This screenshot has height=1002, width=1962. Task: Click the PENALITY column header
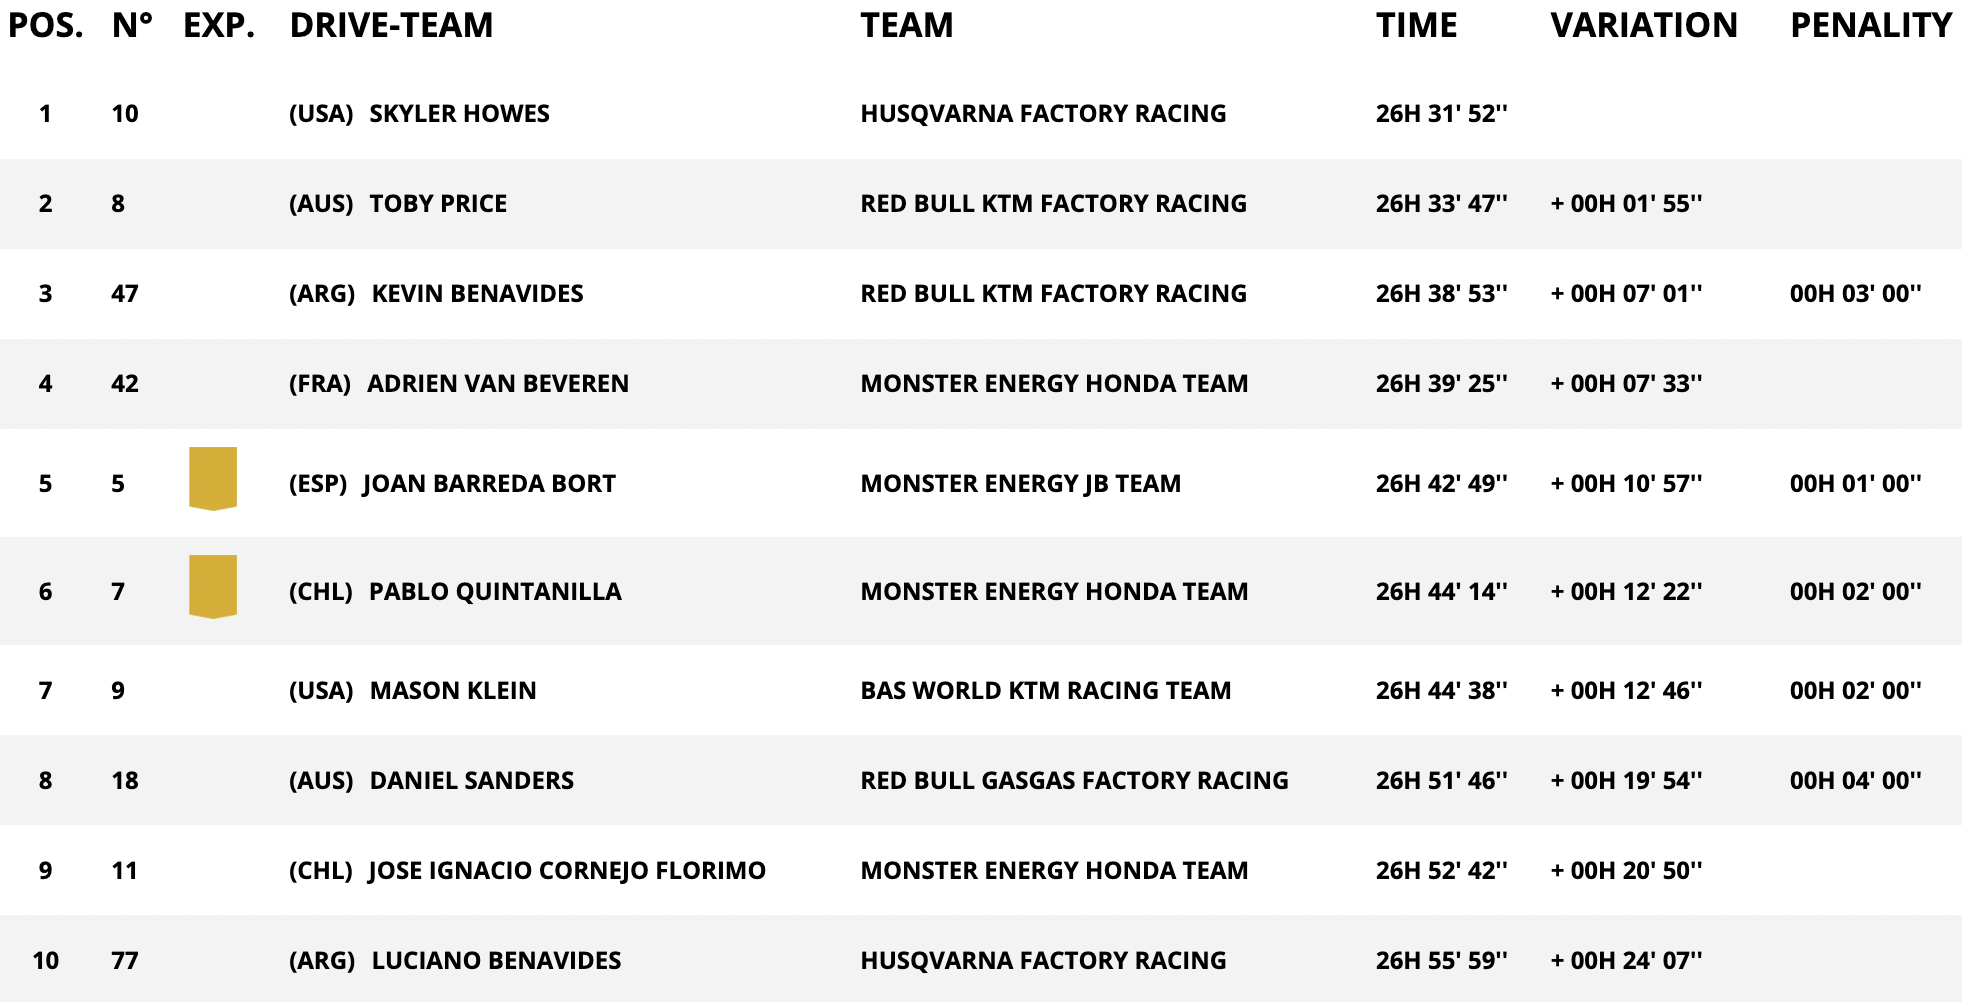point(1870,25)
